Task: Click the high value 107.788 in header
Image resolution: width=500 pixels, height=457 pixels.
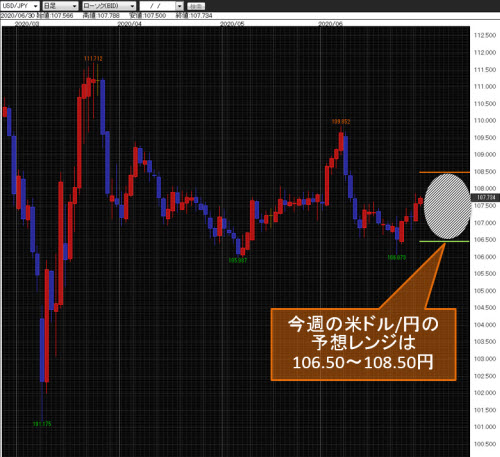Action: coord(108,16)
